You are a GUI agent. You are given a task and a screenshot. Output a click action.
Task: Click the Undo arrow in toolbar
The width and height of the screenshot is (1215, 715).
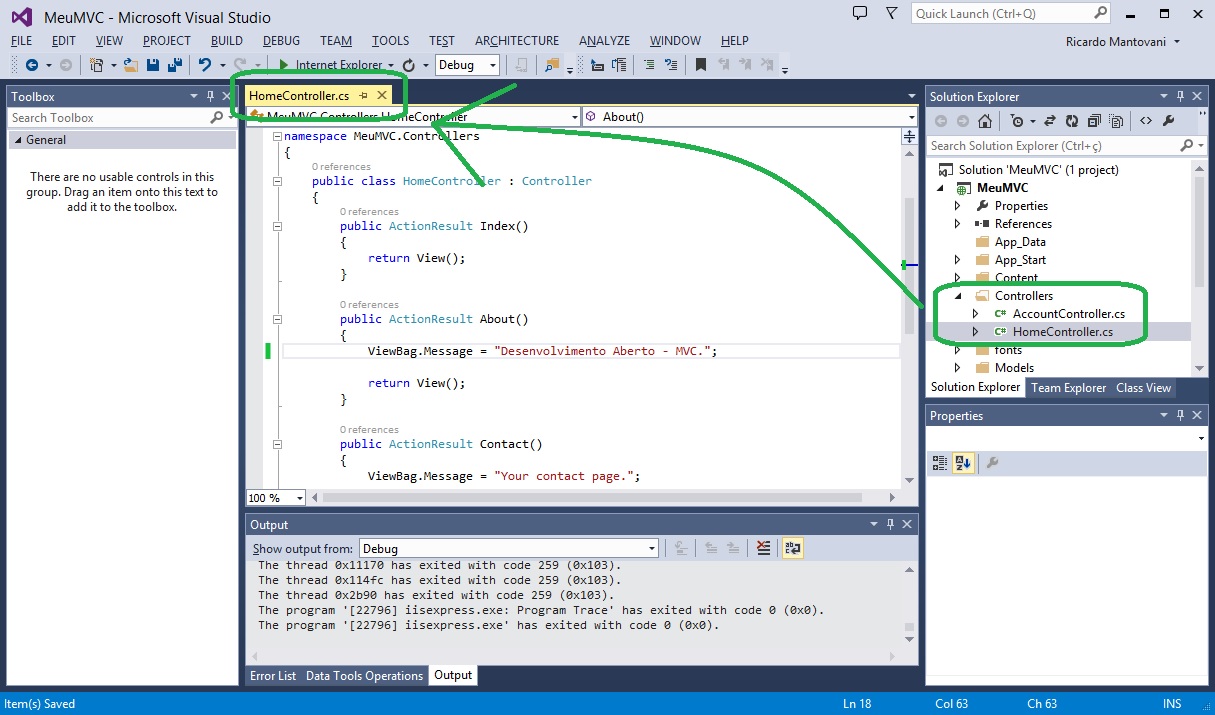pyautogui.click(x=205, y=65)
